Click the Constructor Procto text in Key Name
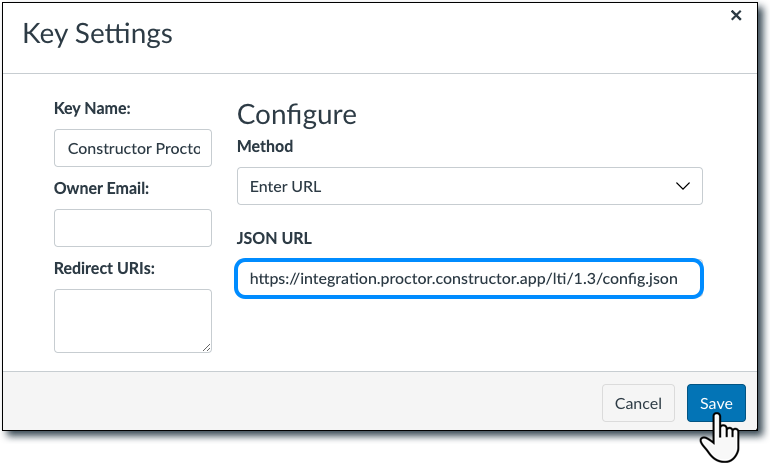The width and height of the screenshot is (770, 463). click(x=139, y=148)
